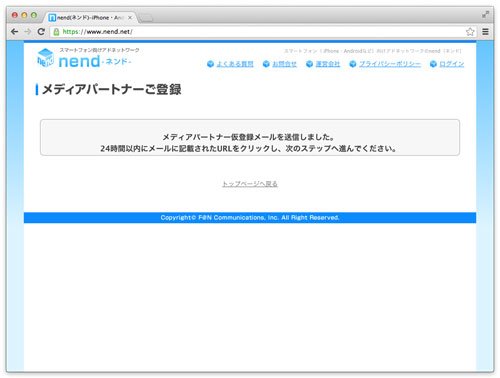The height and width of the screenshot is (378, 500).
Task: Click the nend cube logo
Action: (45, 58)
